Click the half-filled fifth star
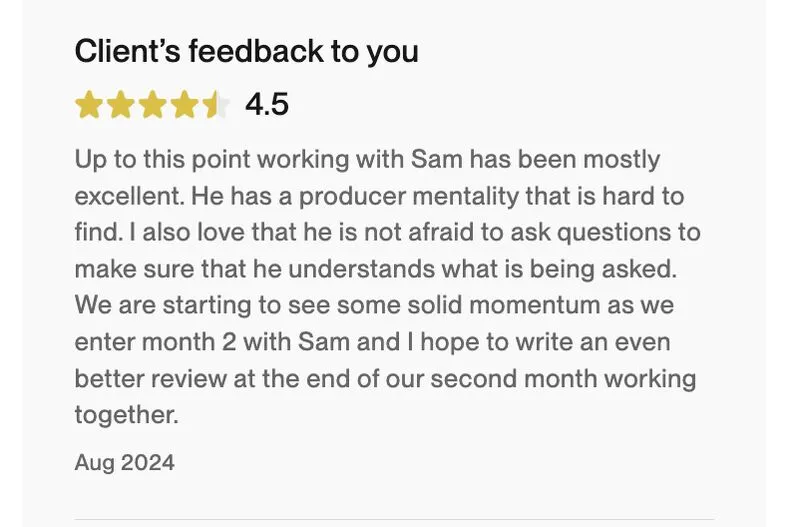This screenshot has height=527, width=800. pyautogui.click(x=215, y=105)
